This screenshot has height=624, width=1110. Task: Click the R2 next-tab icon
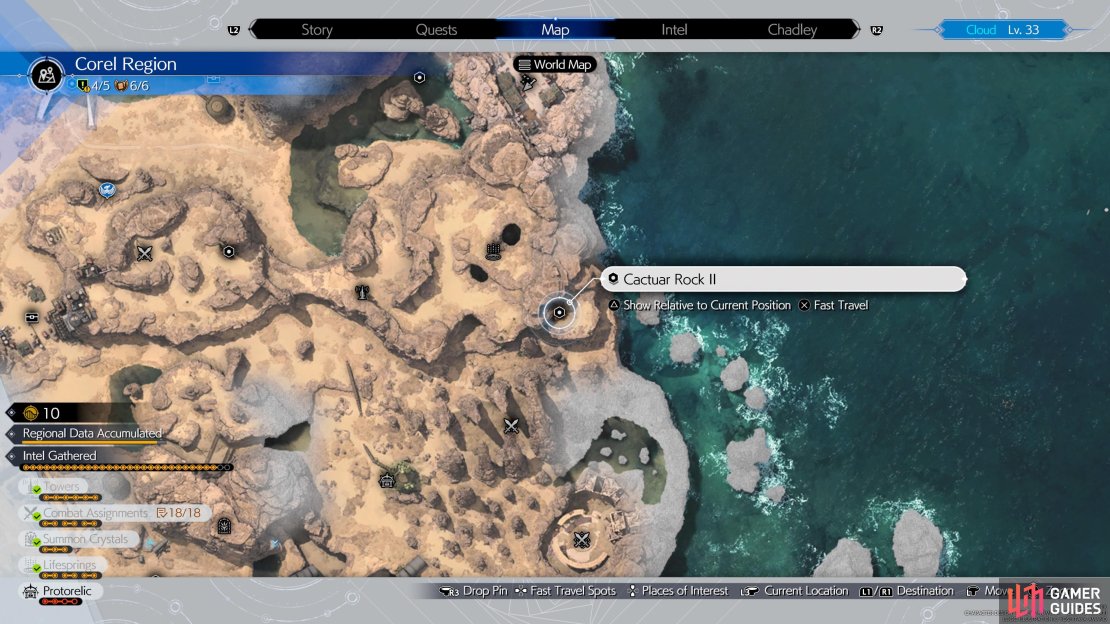(x=876, y=30)
